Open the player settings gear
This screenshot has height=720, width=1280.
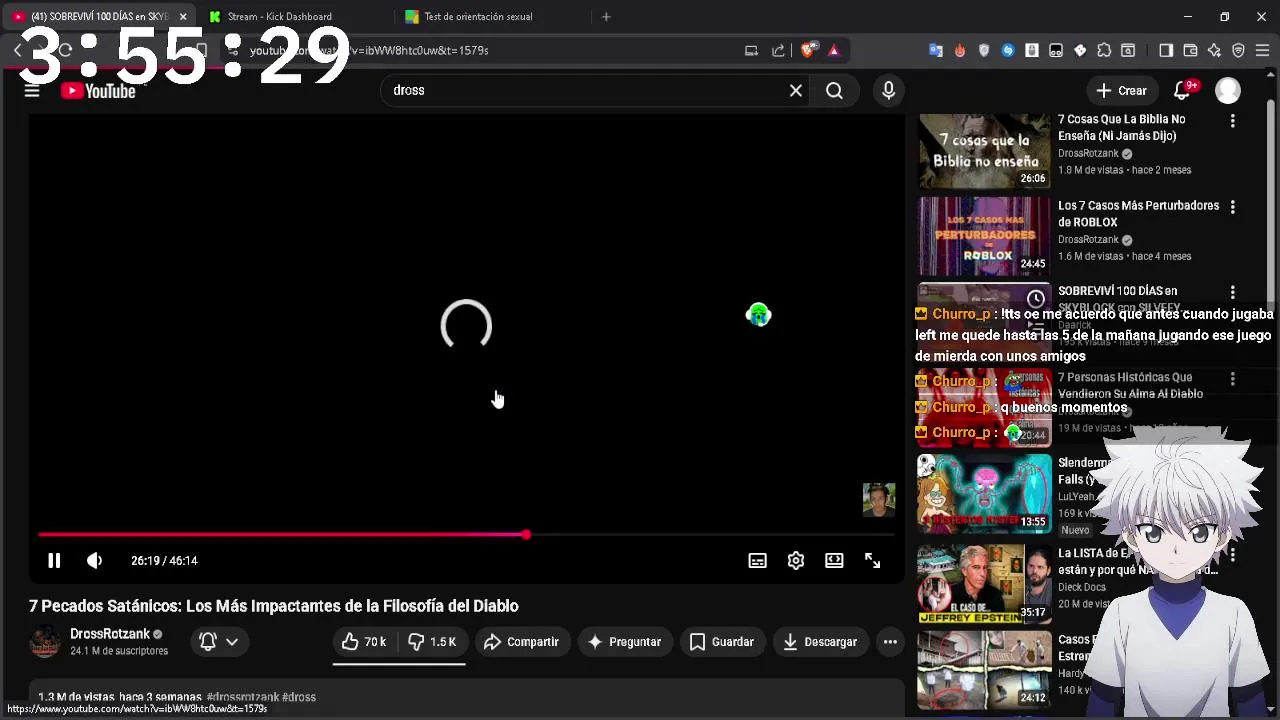pos(796,561)
